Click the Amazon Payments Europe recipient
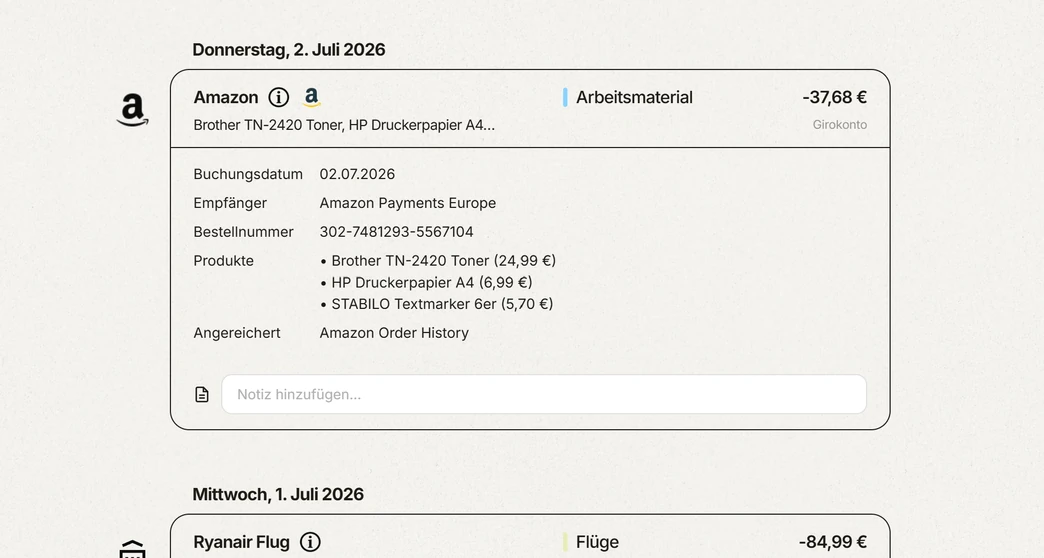The image size is (1044, 558). tap(407, 203)
